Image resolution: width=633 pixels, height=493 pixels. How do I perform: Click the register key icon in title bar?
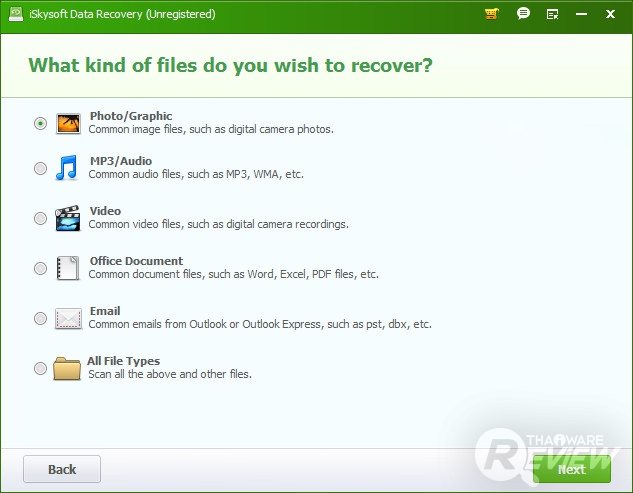pyautogui.click(x=552, y=15)
